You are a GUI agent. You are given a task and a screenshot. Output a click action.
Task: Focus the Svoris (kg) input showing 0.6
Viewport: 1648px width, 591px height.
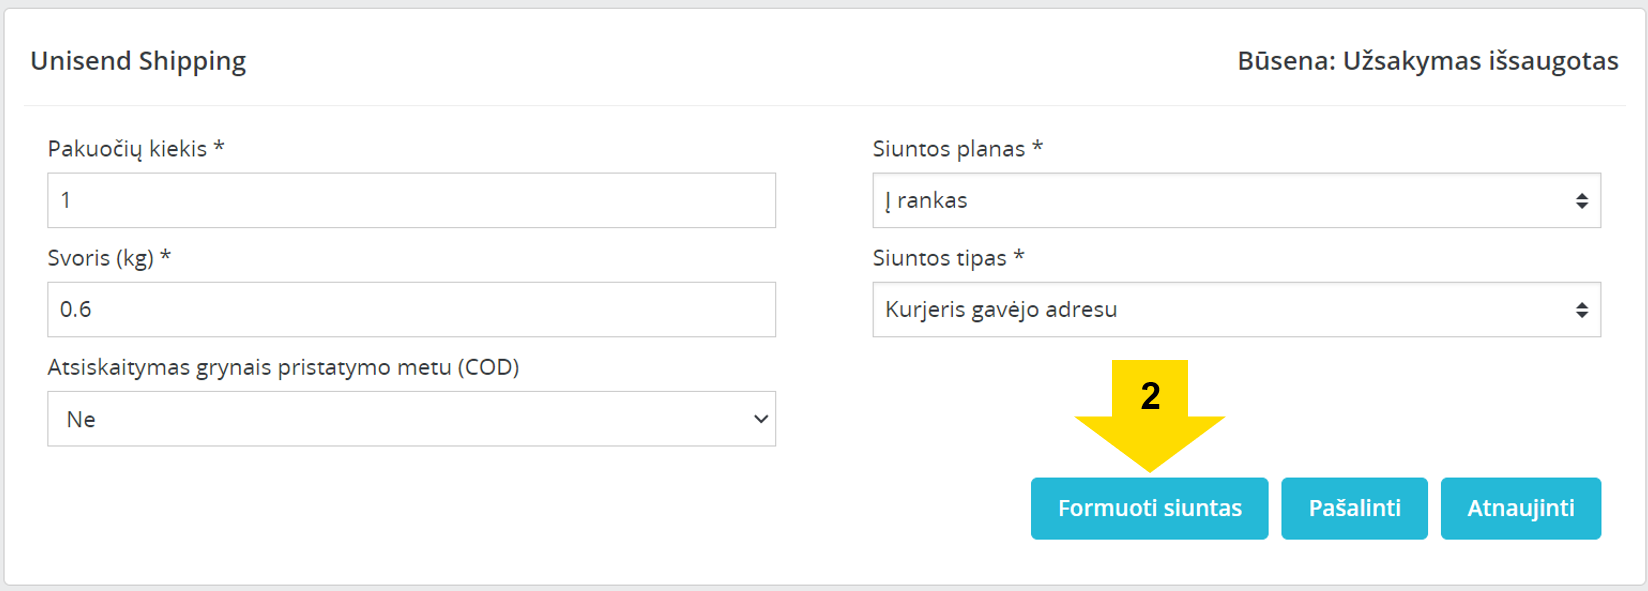pyautogui.click(x=411, y=309)
